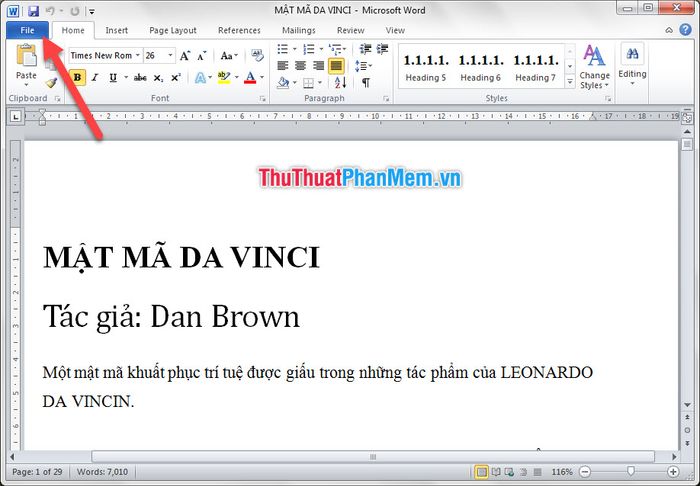Open the font size dropdown

(x=171, y=56)
